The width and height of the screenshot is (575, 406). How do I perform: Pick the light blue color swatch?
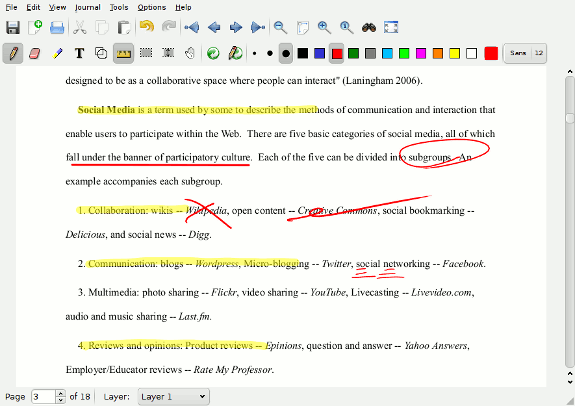[x=387, y=54]
